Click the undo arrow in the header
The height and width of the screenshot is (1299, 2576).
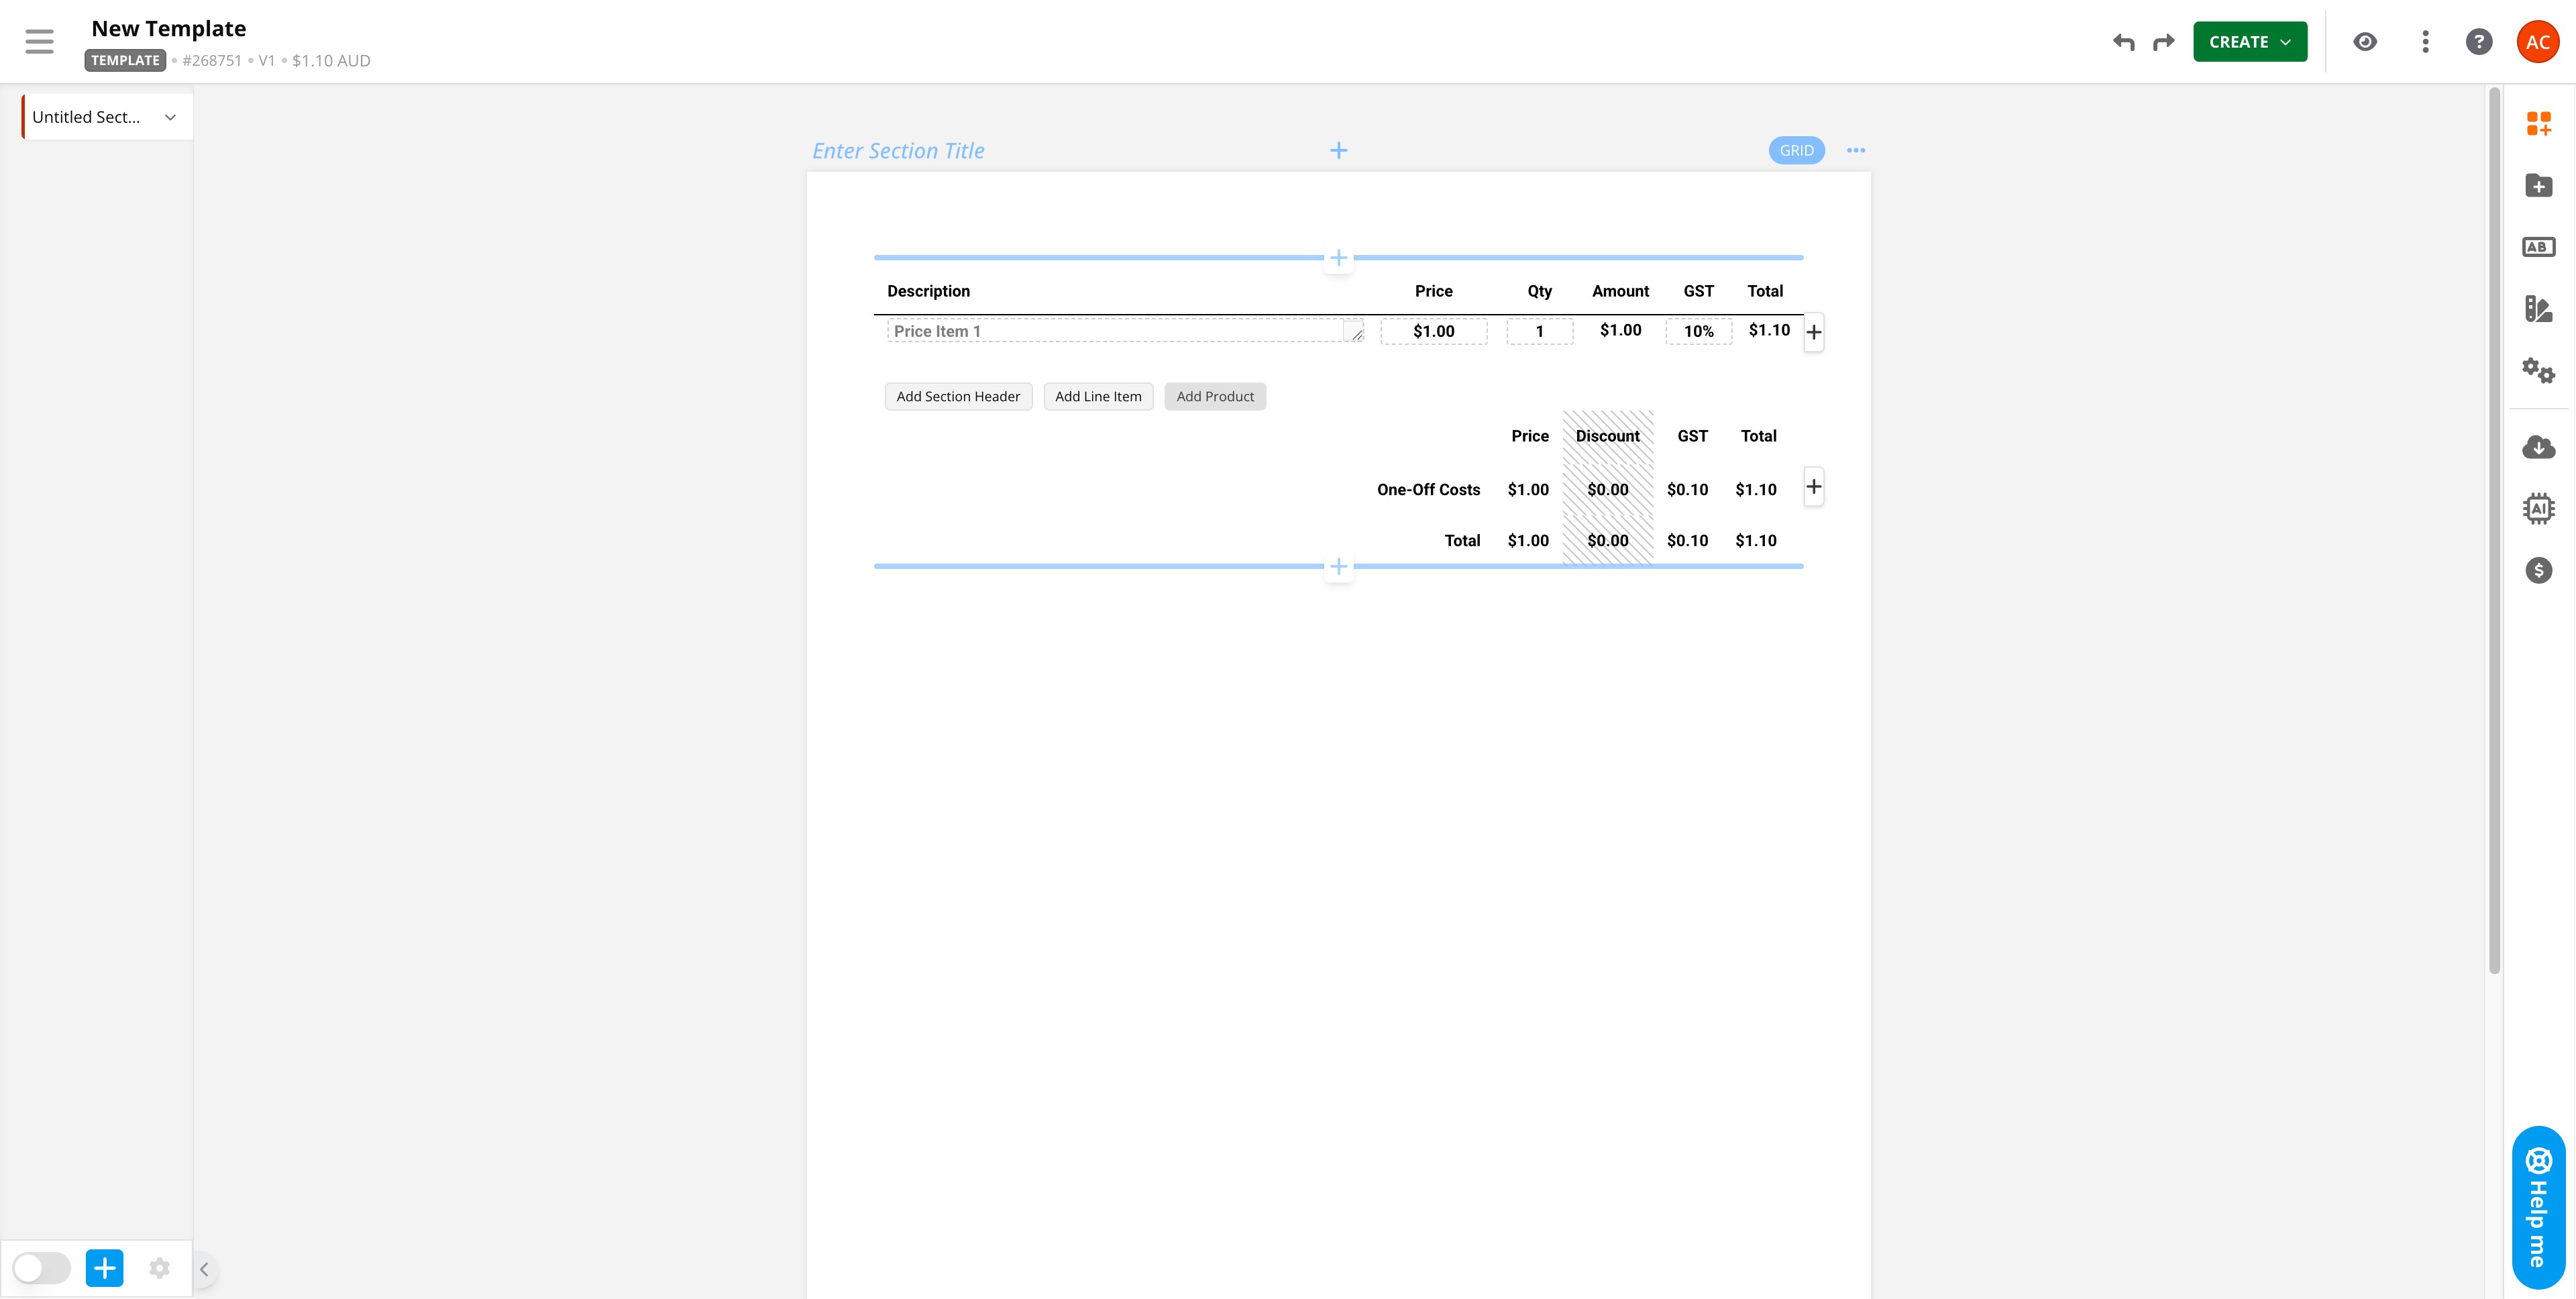pos(2123,42)
